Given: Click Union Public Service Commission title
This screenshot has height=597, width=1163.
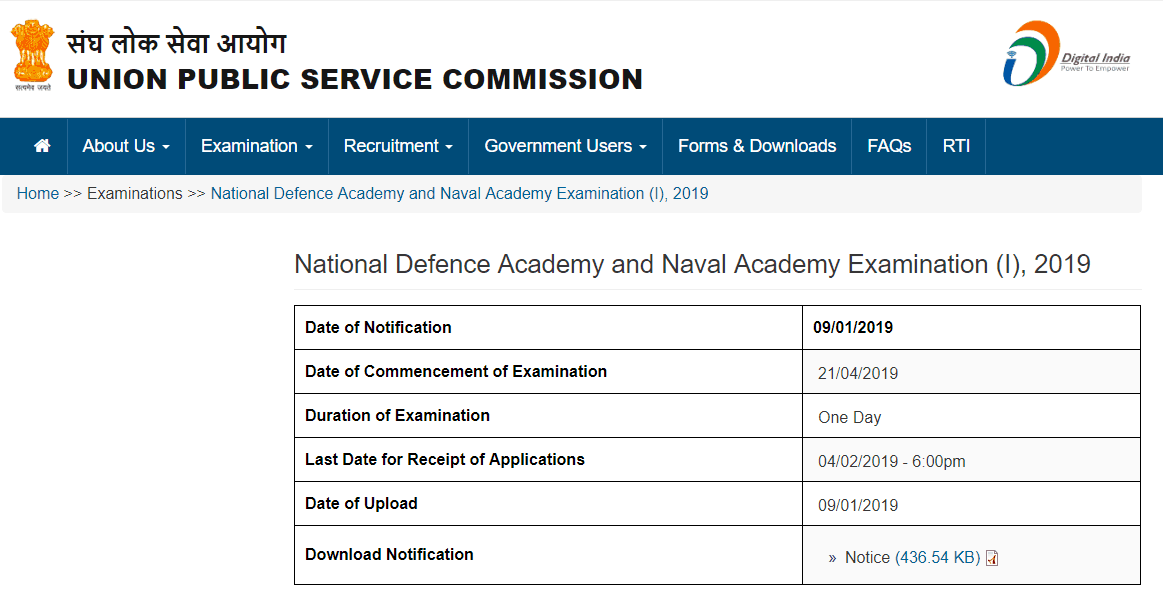Looking at the screenshot, I should coord(355,79).
